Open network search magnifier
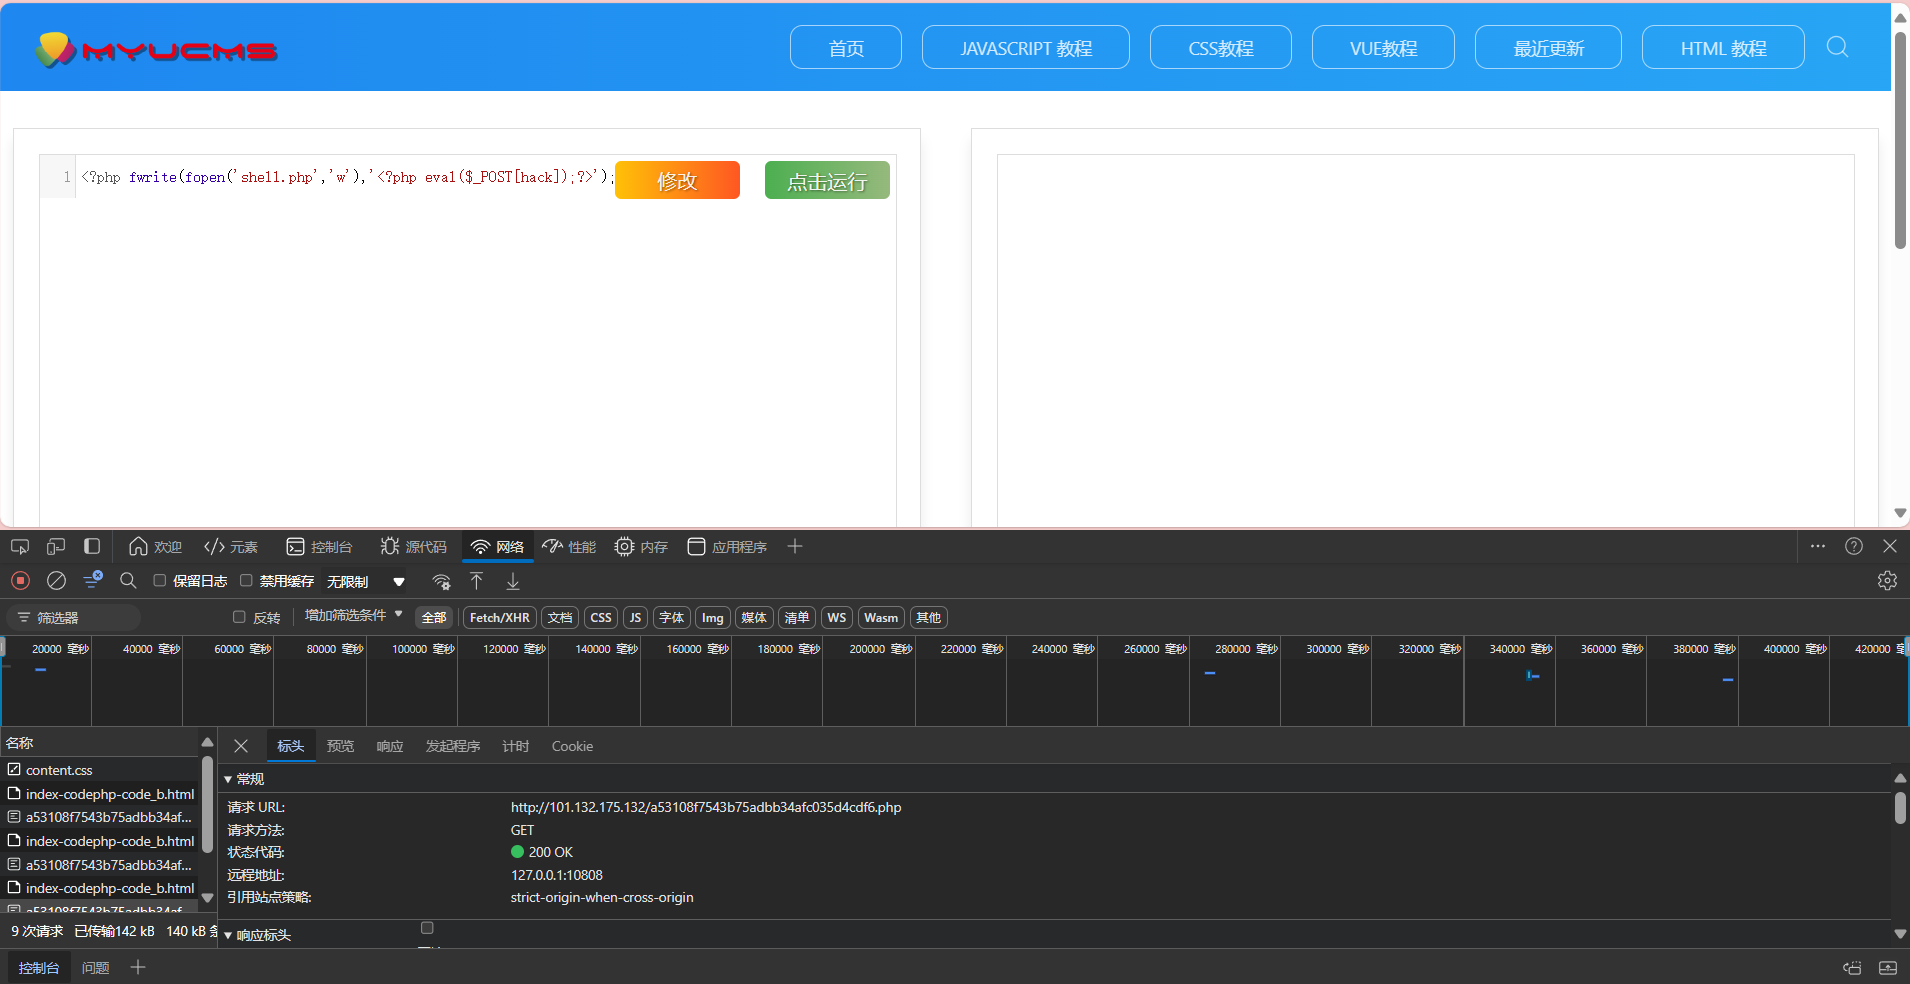The width and height of the screenshot is (1910, 984). [128, 581]
